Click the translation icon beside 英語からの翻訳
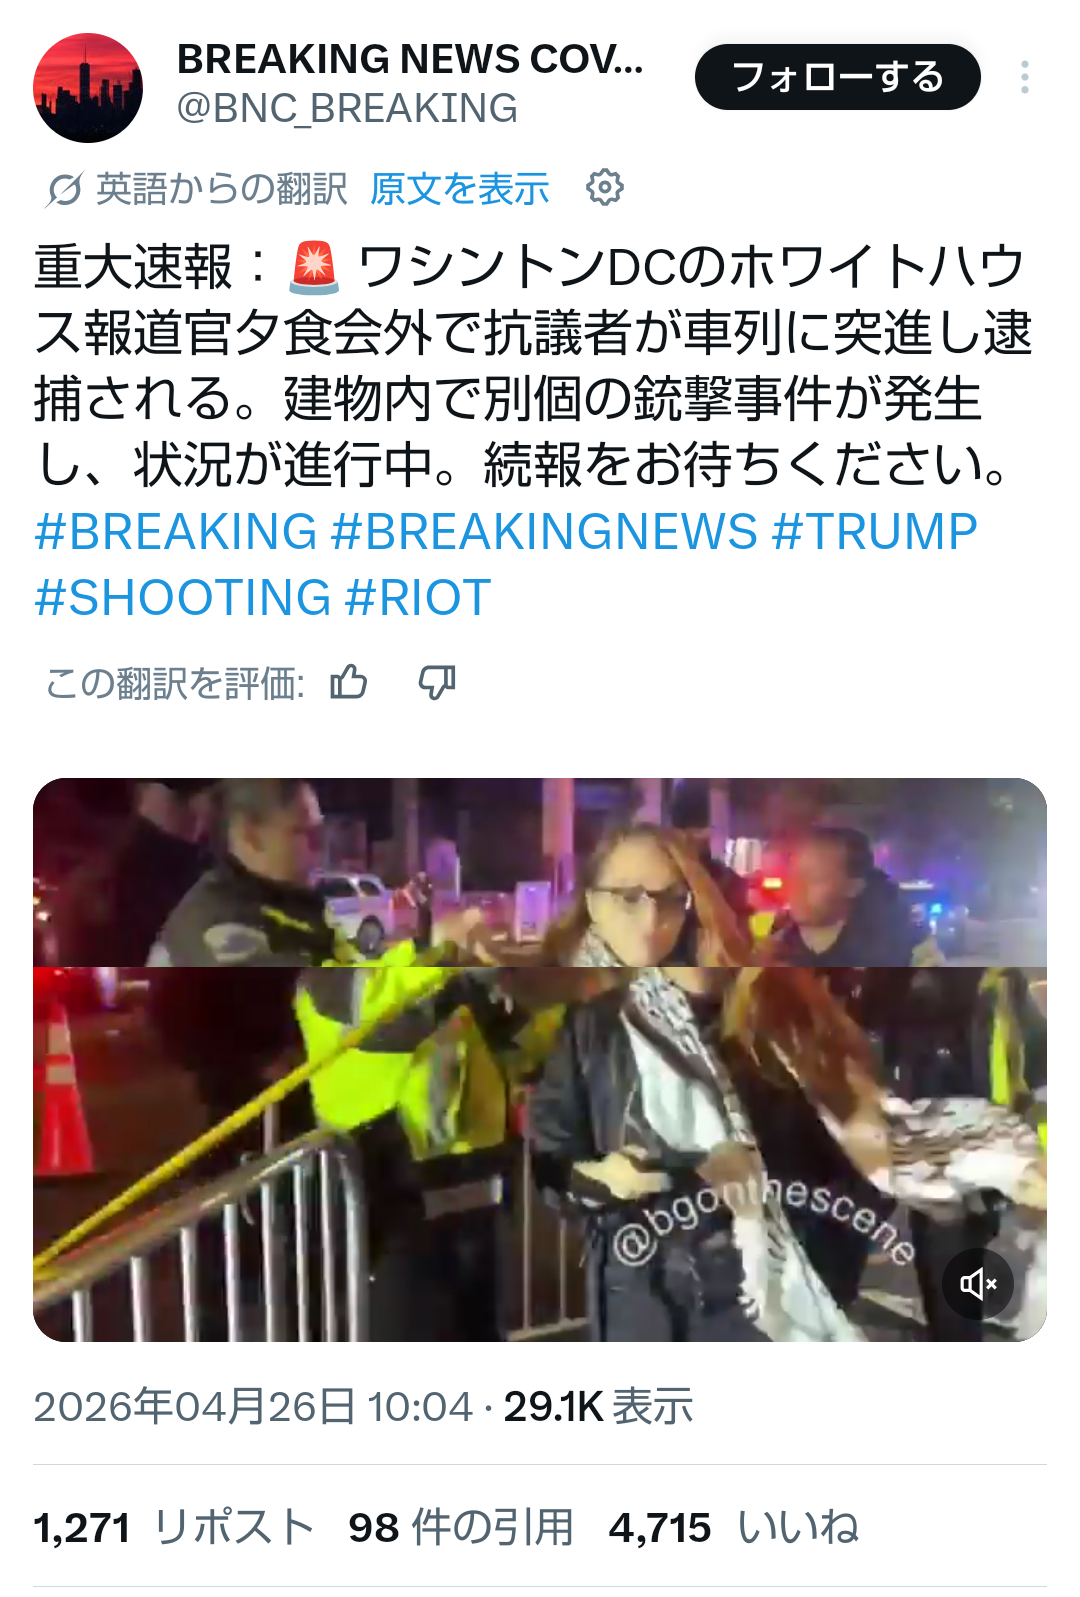 click(64, 188)
